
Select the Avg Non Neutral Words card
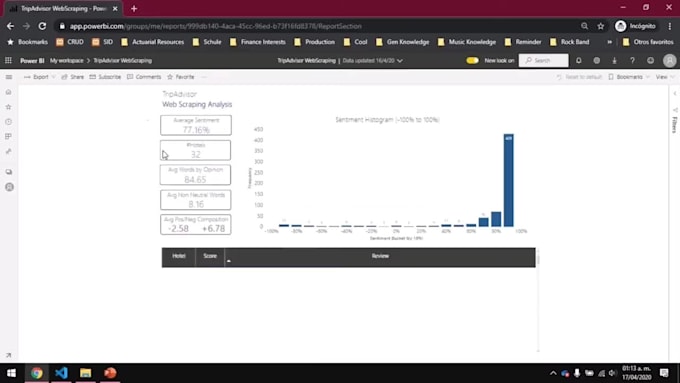pyautogui.click(x=196, y=200)
